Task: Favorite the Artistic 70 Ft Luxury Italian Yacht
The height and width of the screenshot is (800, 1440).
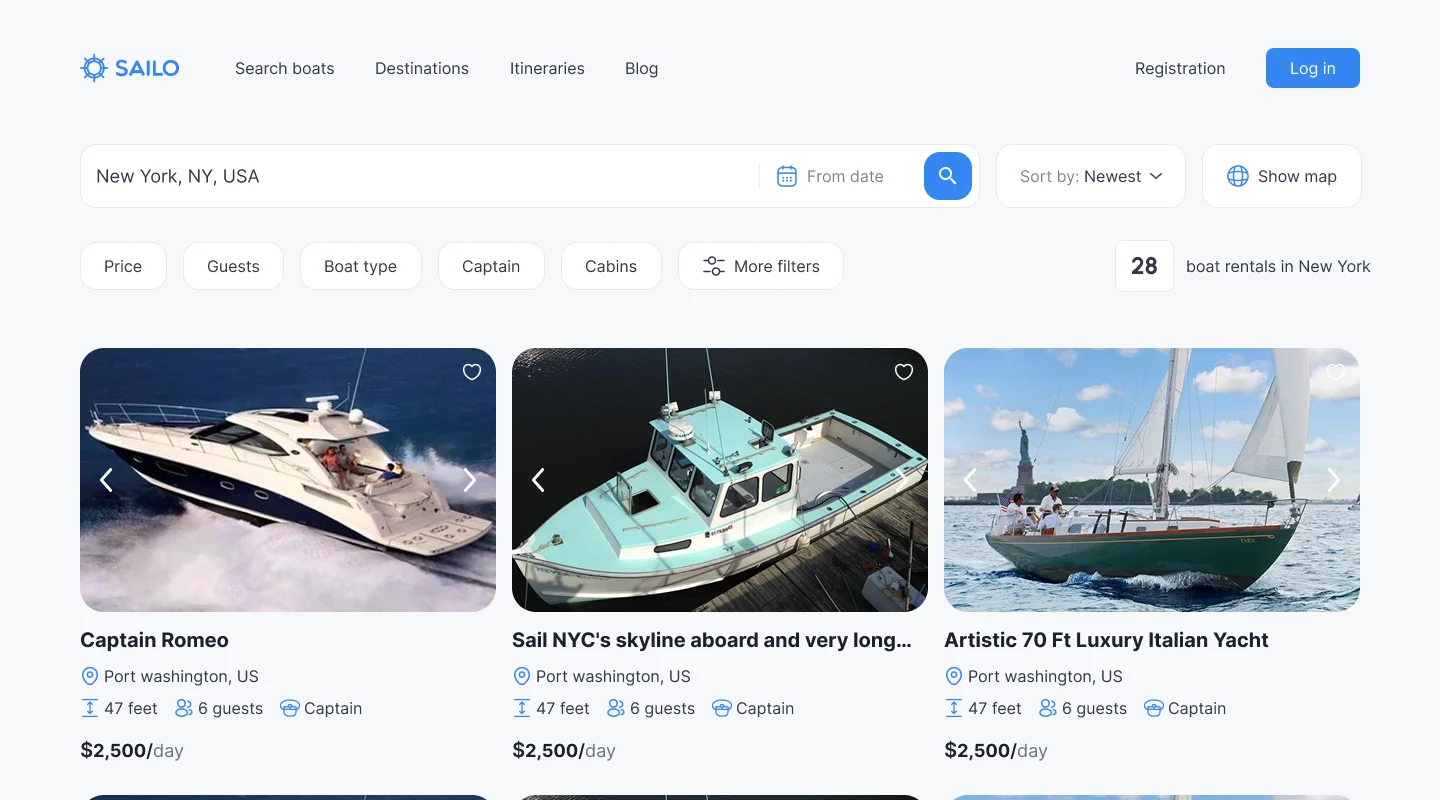Action: point(1336,372)
